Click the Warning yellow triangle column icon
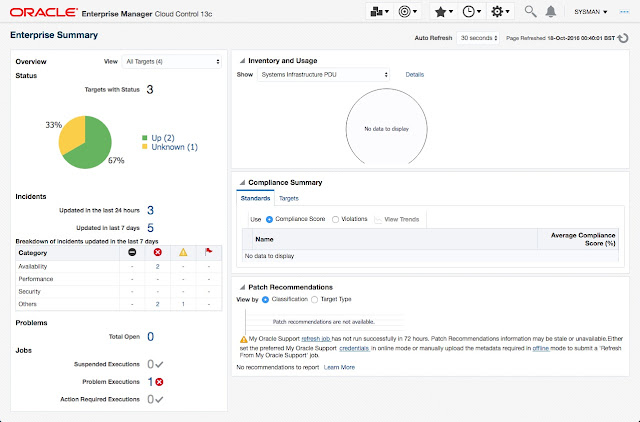 pos(183,252)
